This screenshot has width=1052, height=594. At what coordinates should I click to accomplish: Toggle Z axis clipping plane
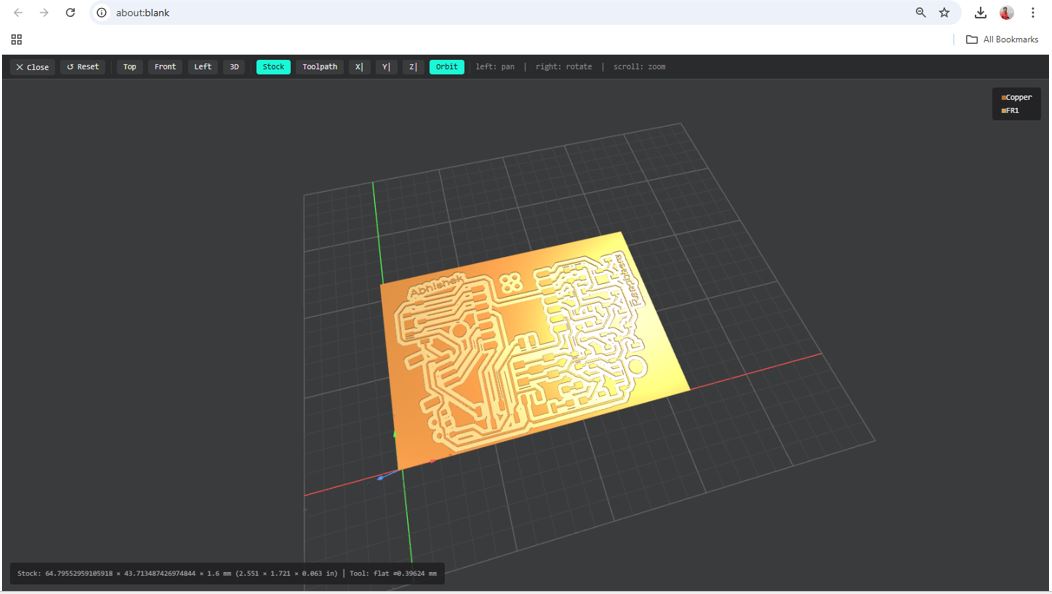pos(413,67)
